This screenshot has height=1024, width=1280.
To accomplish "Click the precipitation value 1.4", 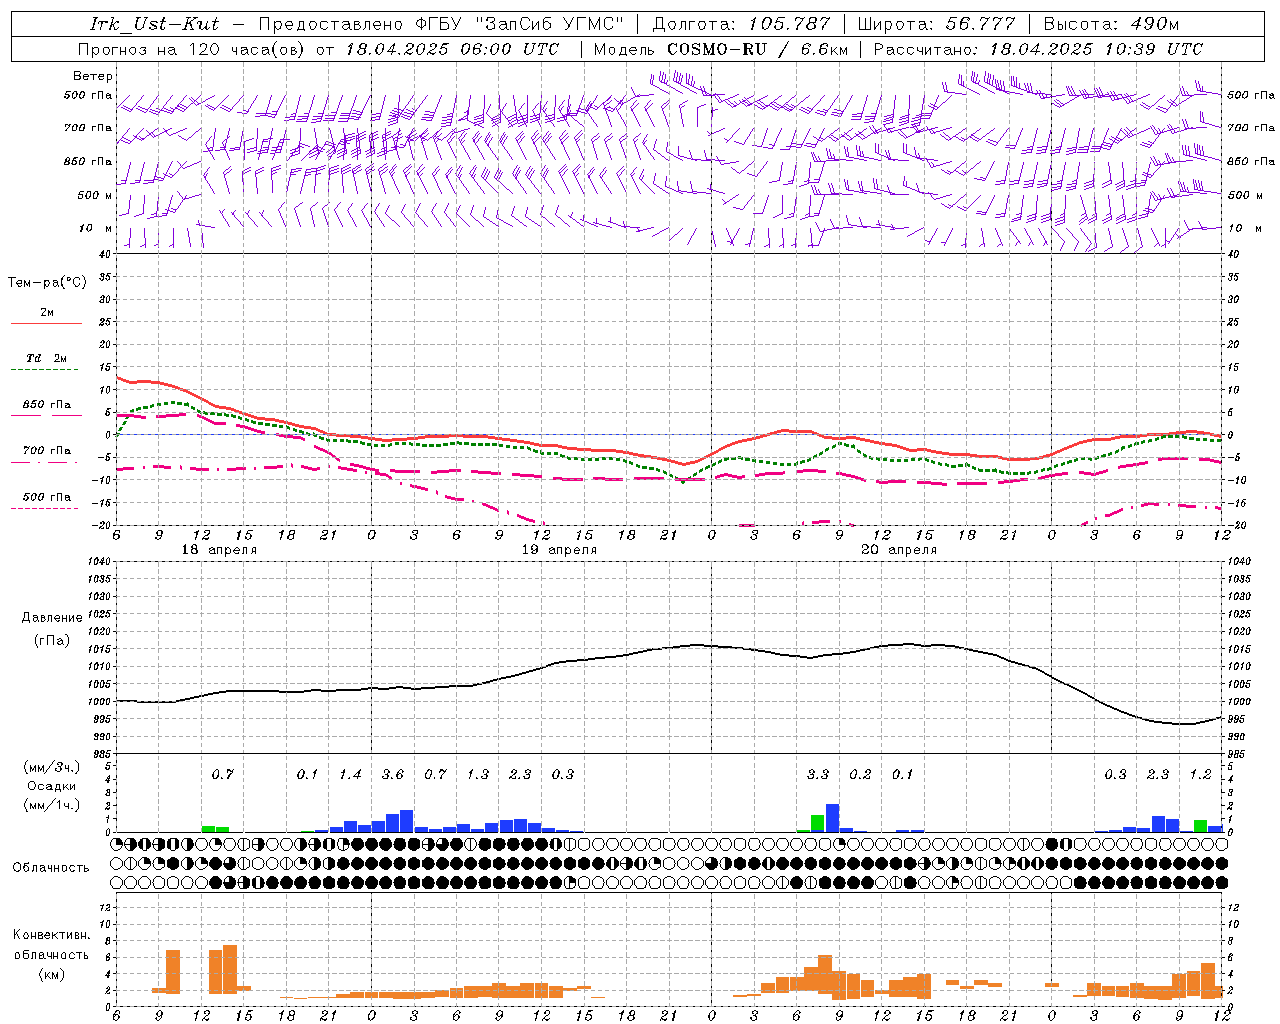I will (350, 774).
